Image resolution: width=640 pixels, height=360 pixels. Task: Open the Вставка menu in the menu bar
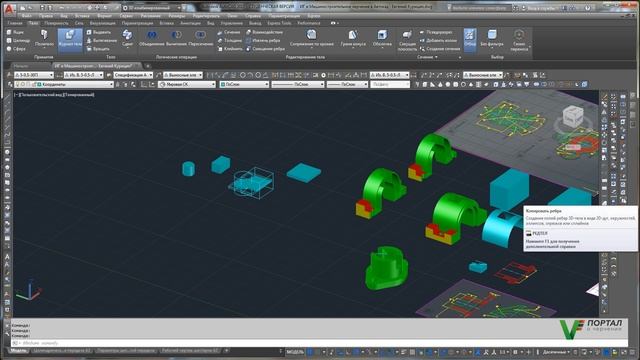point(82,16)
